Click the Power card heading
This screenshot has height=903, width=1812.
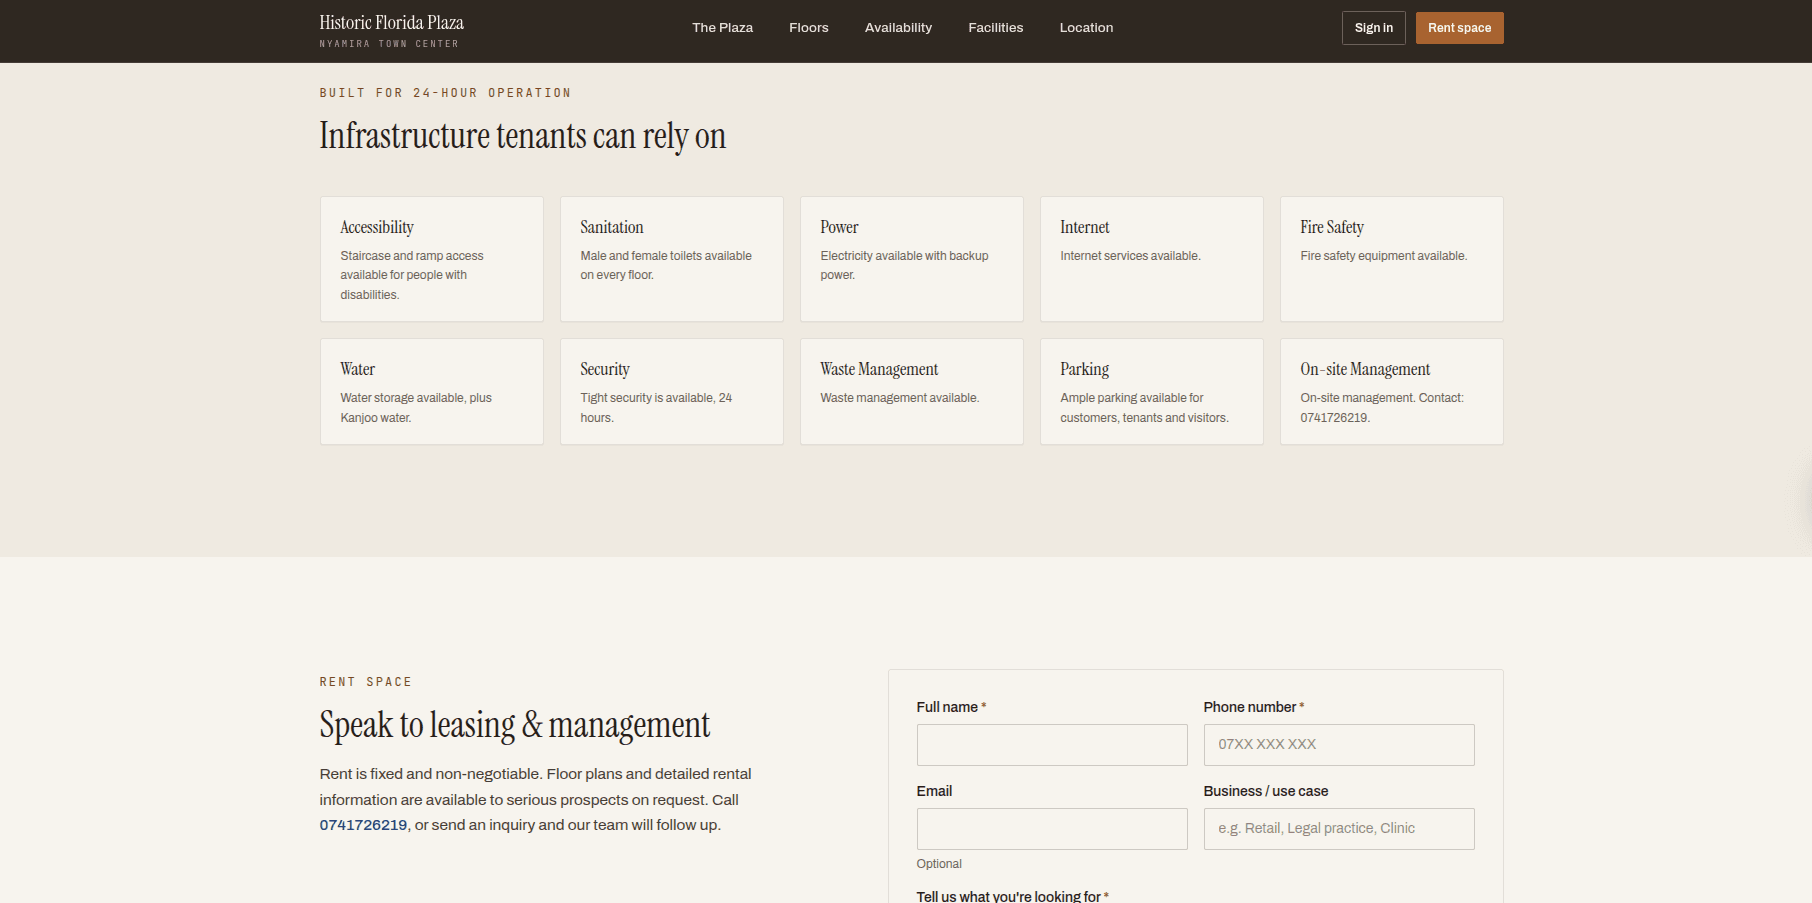click(x=839, y=228)
